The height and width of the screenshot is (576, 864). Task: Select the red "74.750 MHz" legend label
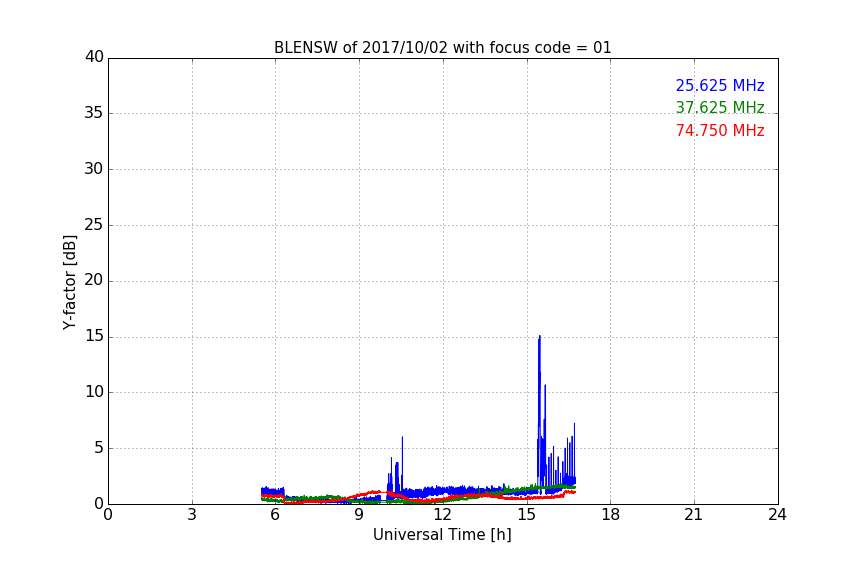(720, 131)
